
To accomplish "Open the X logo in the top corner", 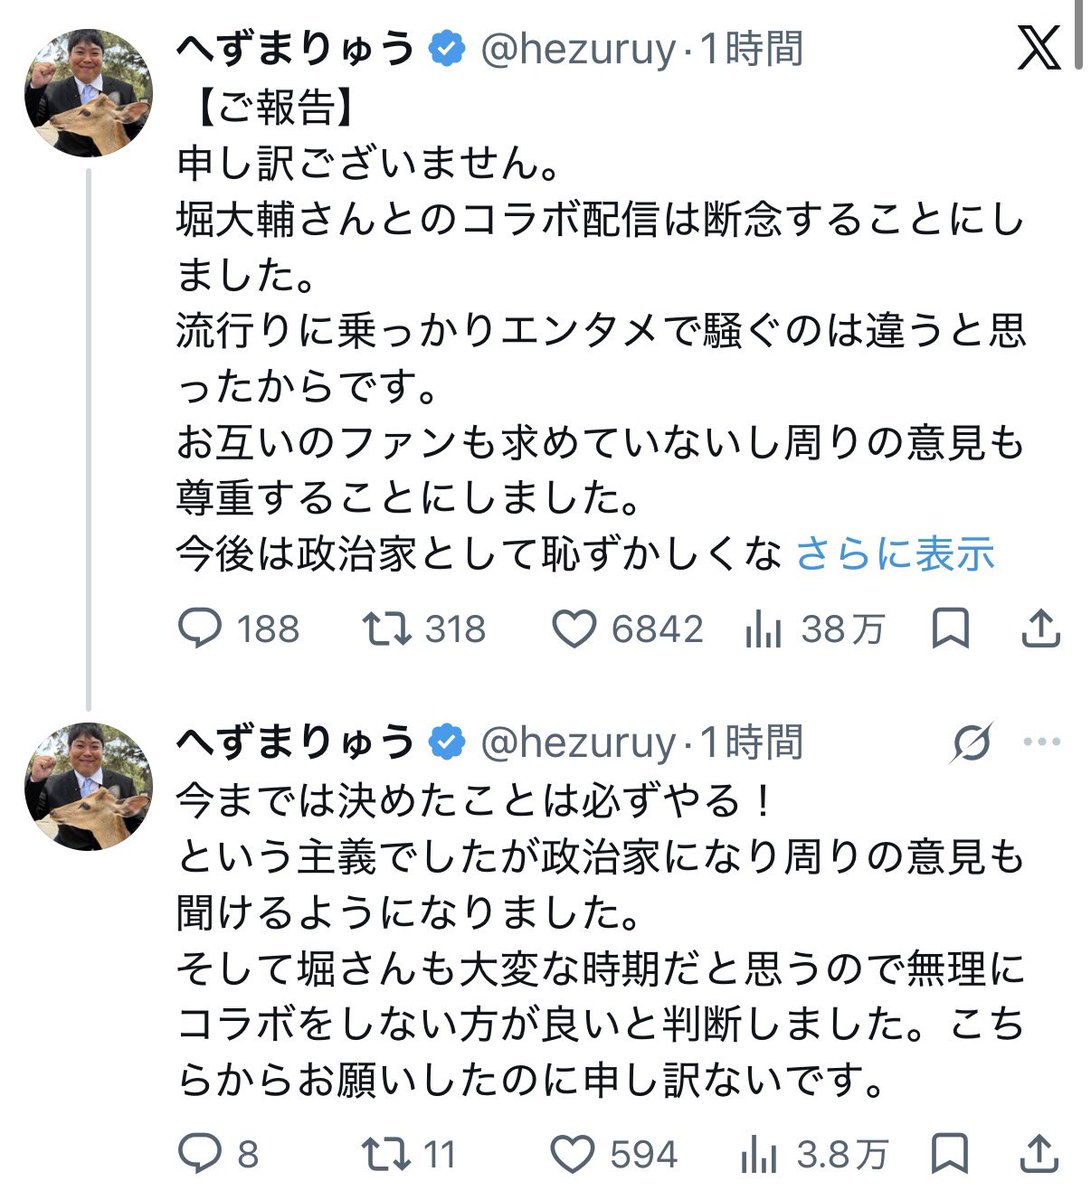I will 1038,48.
